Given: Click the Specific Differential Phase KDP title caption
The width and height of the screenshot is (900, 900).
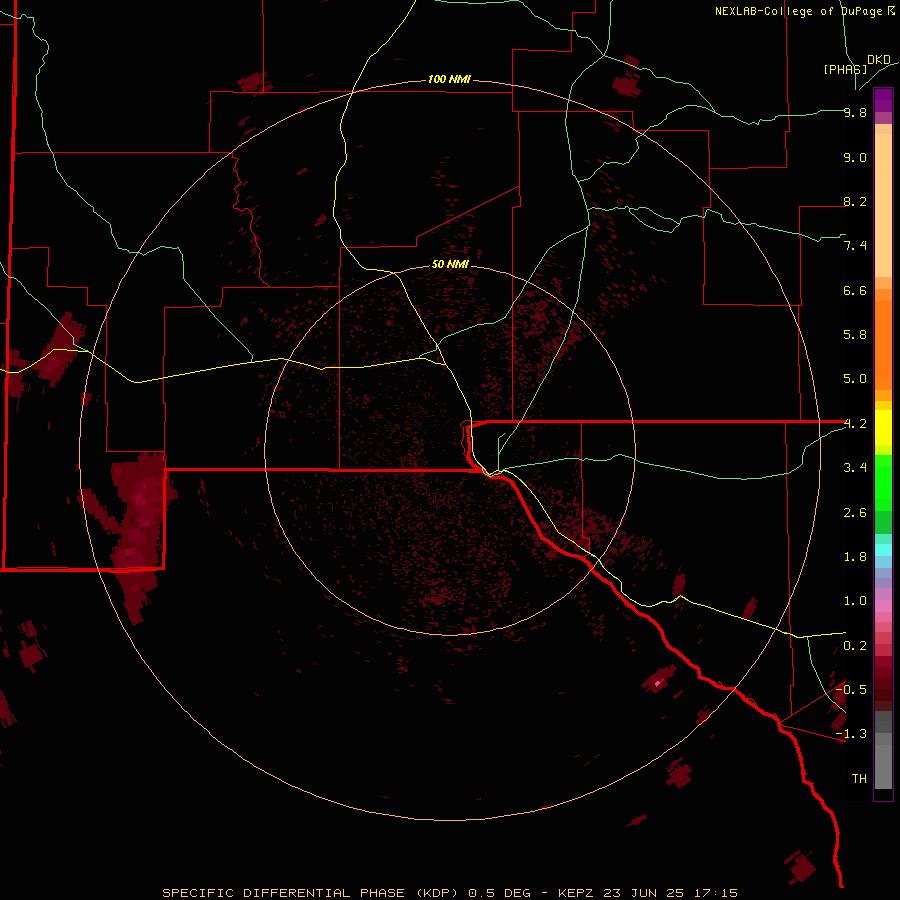Looking at the screenshot, I should (x=450, y=893).
